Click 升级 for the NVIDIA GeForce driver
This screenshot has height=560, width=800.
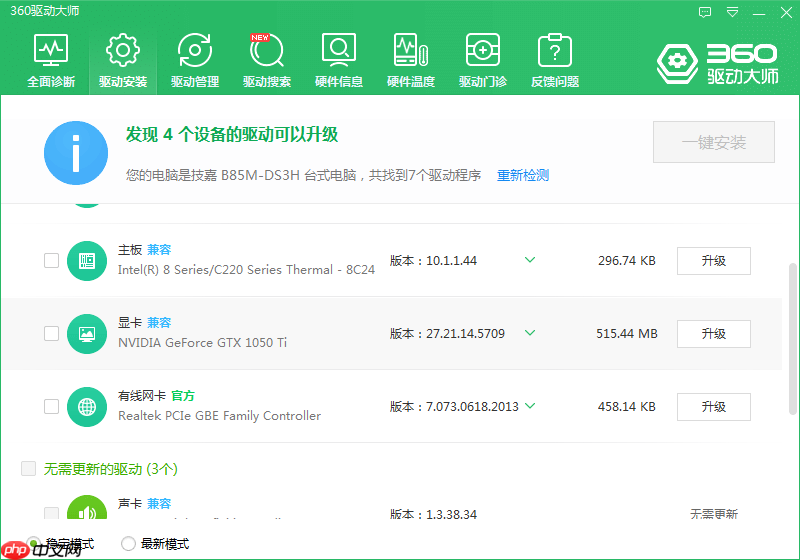pos(714,334)
